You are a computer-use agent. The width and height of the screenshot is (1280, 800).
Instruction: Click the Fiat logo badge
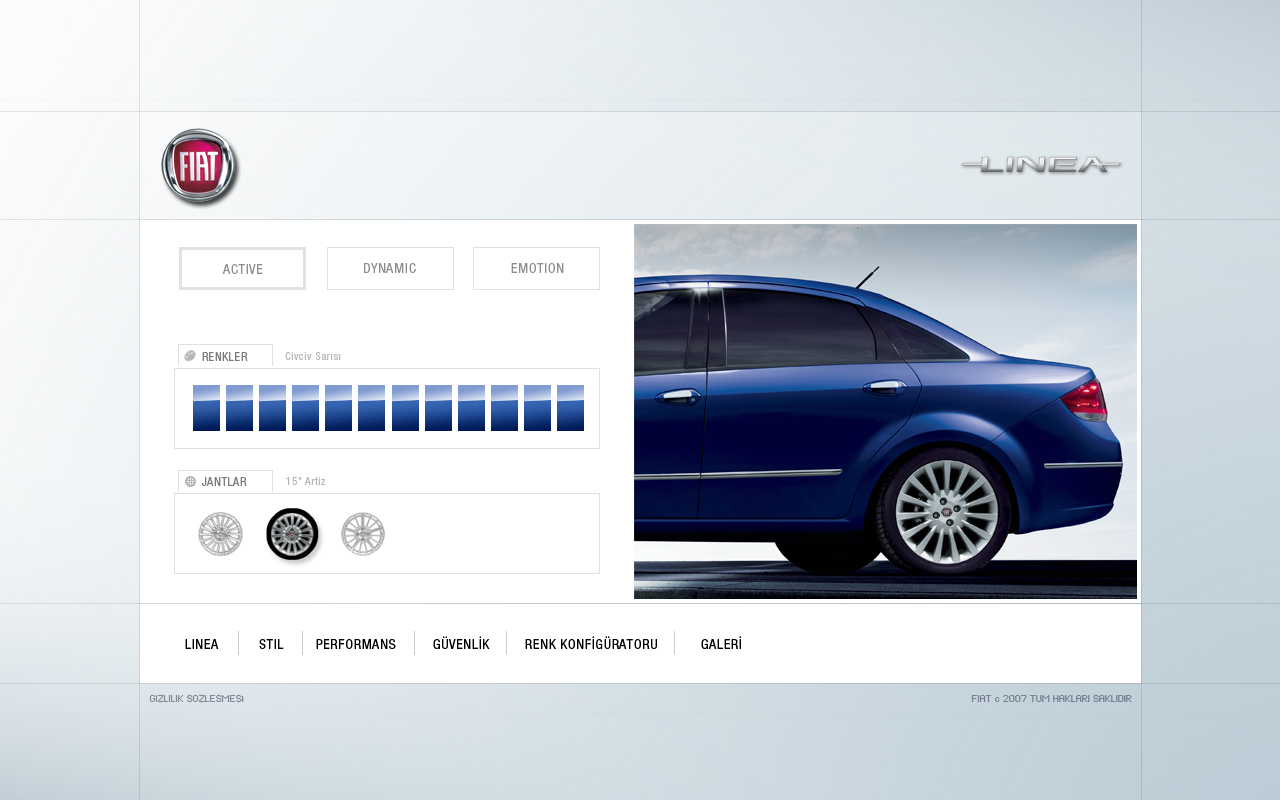(x=200, y=167)
